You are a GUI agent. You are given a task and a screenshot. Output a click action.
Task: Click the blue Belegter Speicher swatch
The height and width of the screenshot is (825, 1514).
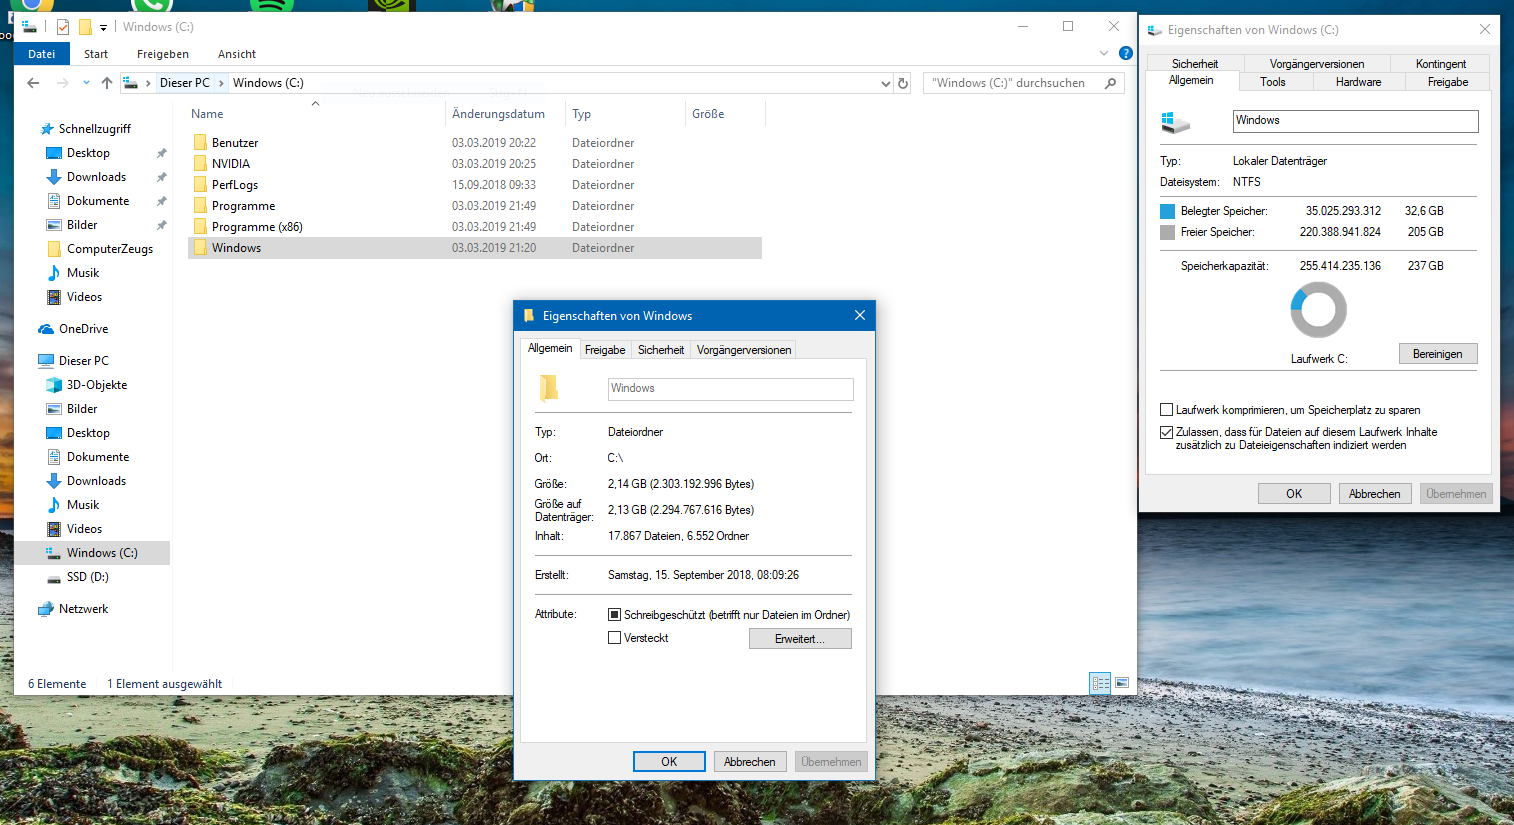[x=1167, y=211]
